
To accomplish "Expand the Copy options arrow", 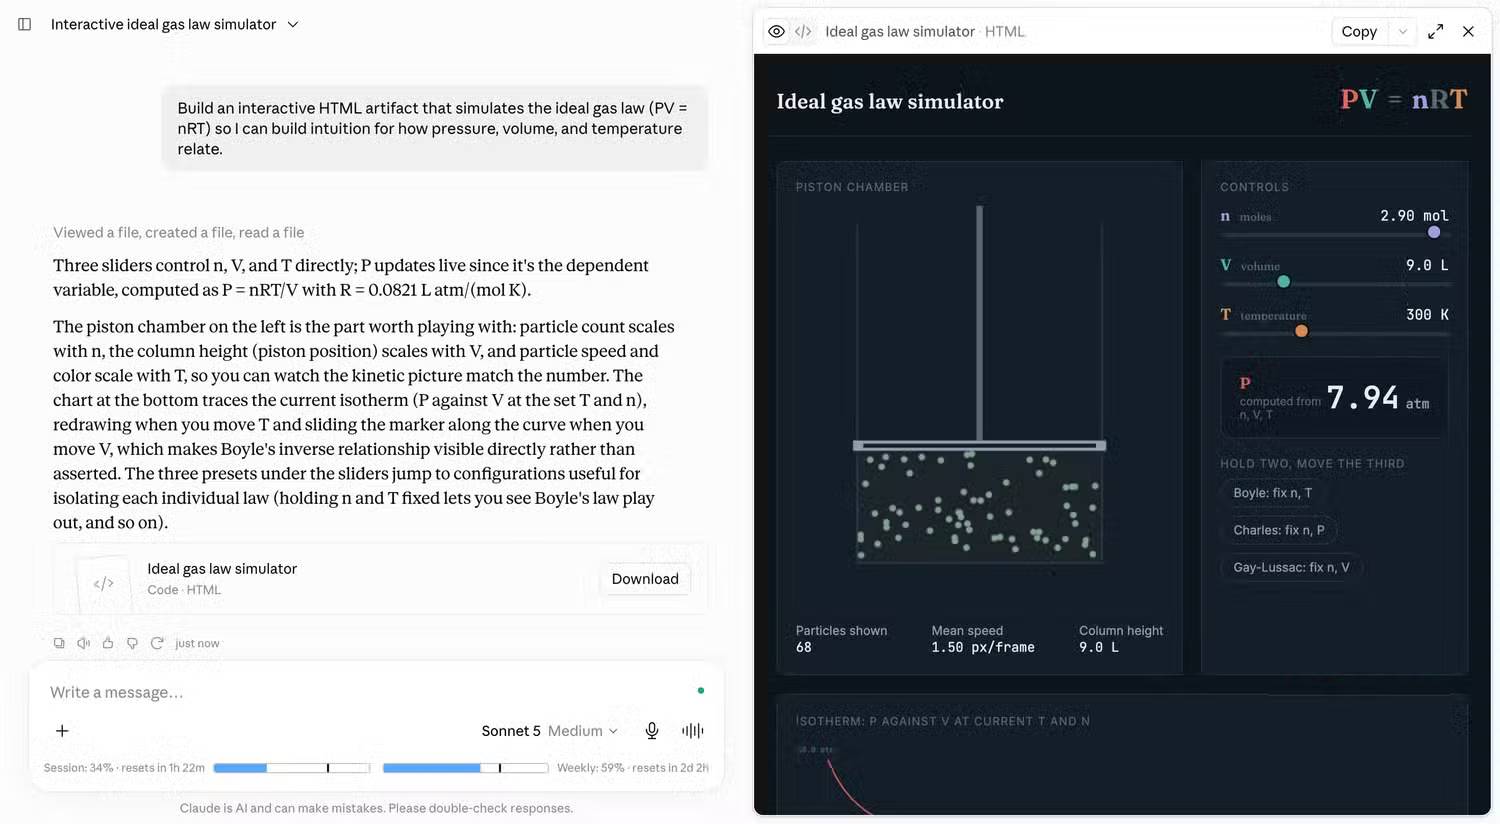I will coord(1403,31).
